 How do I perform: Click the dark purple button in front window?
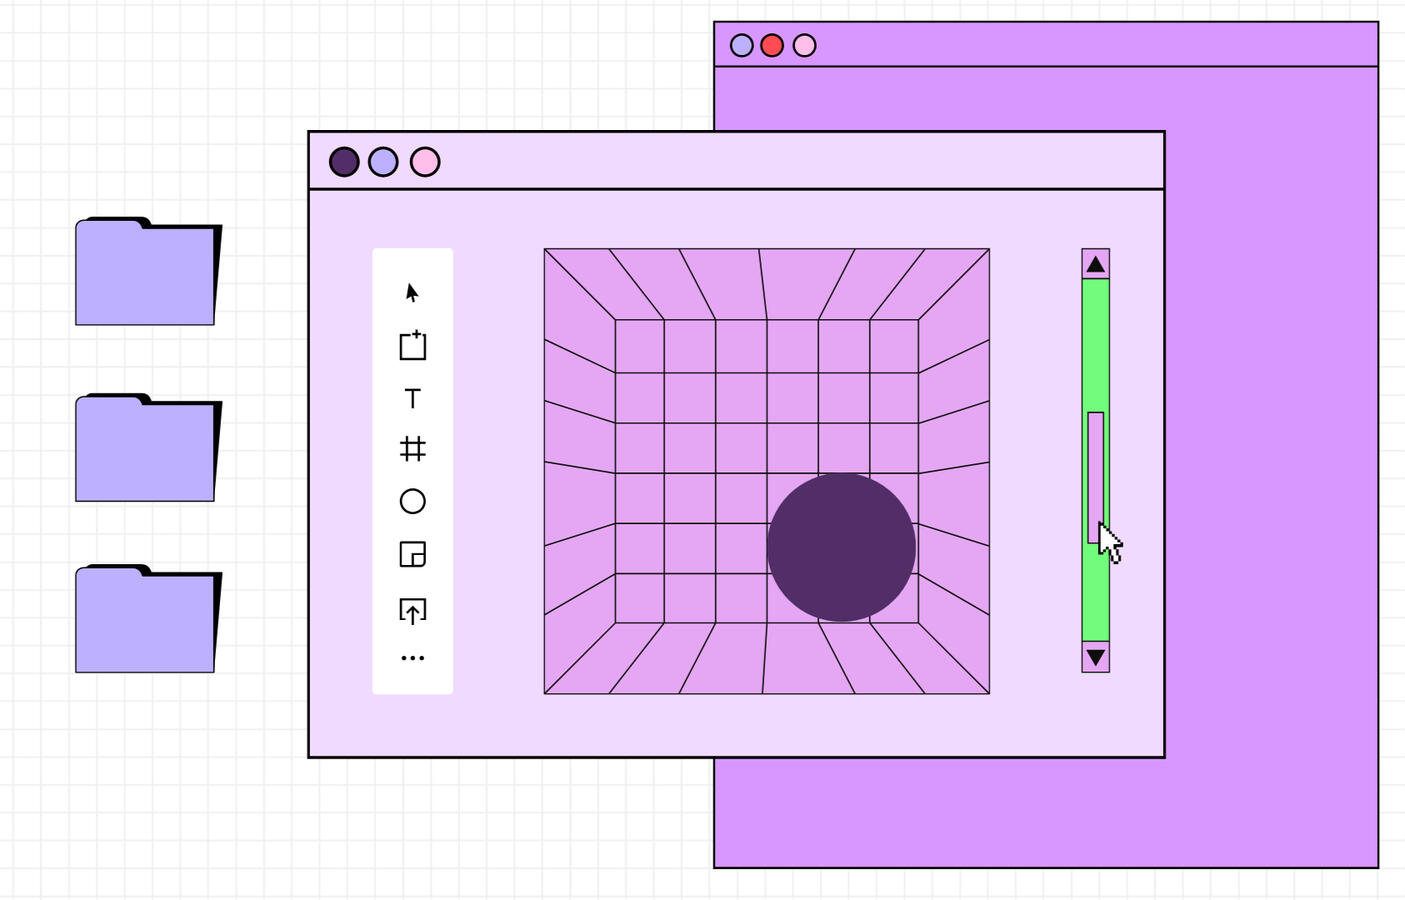click(x=344, y=162)
